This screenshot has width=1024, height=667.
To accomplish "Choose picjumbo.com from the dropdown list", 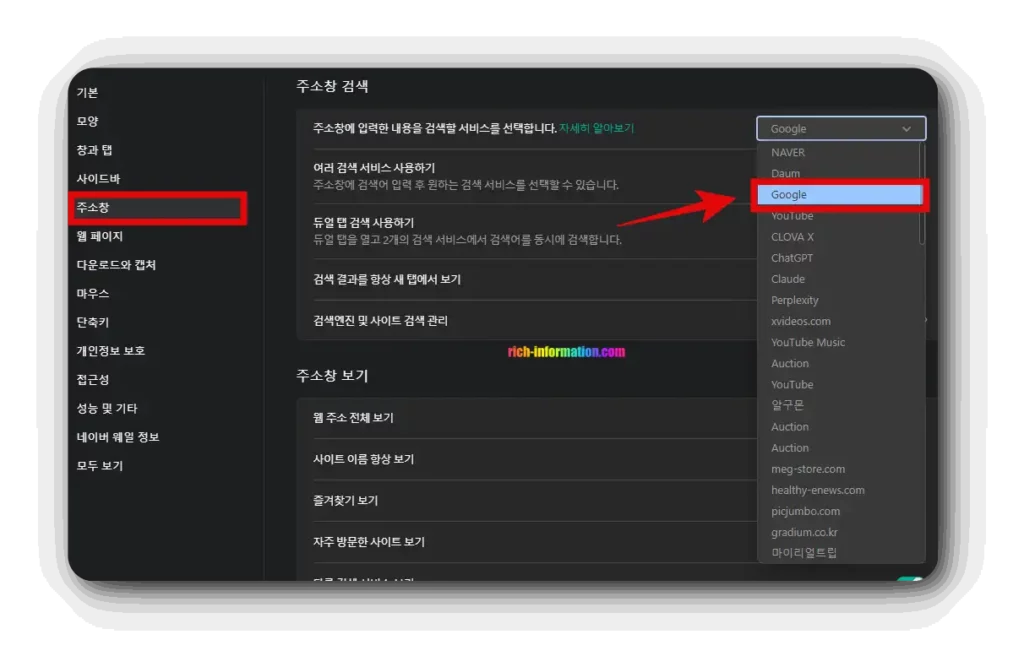I will coord(839,512).
